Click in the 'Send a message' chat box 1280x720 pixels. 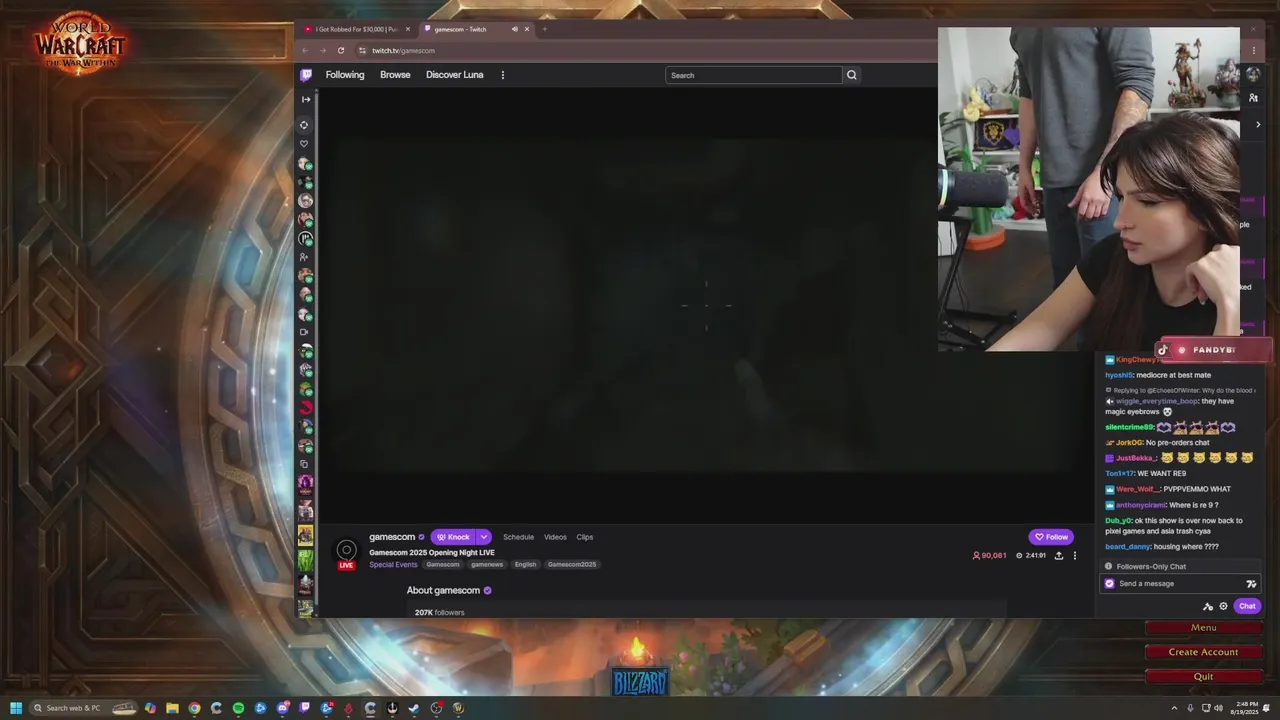coord(1180,584)
